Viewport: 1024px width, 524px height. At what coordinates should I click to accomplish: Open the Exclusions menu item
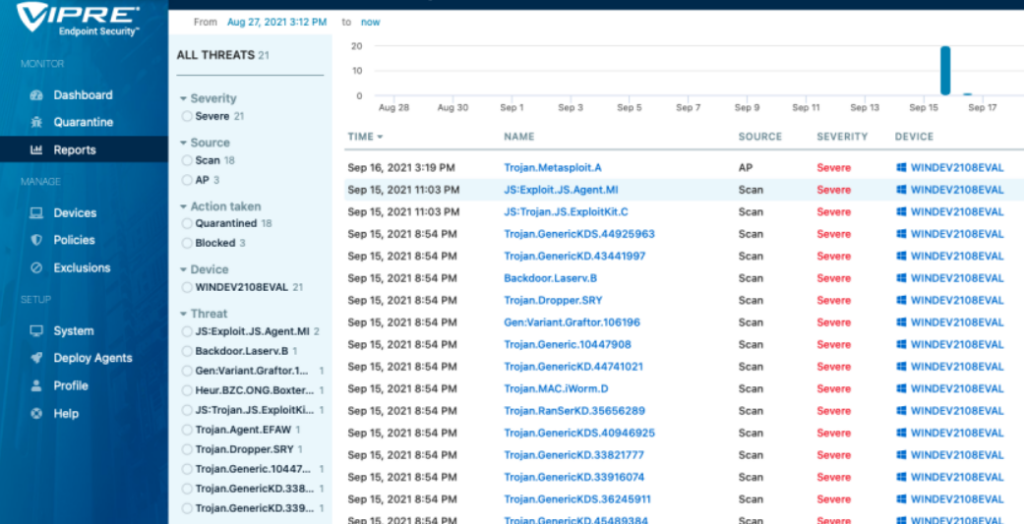click(82, 268)
